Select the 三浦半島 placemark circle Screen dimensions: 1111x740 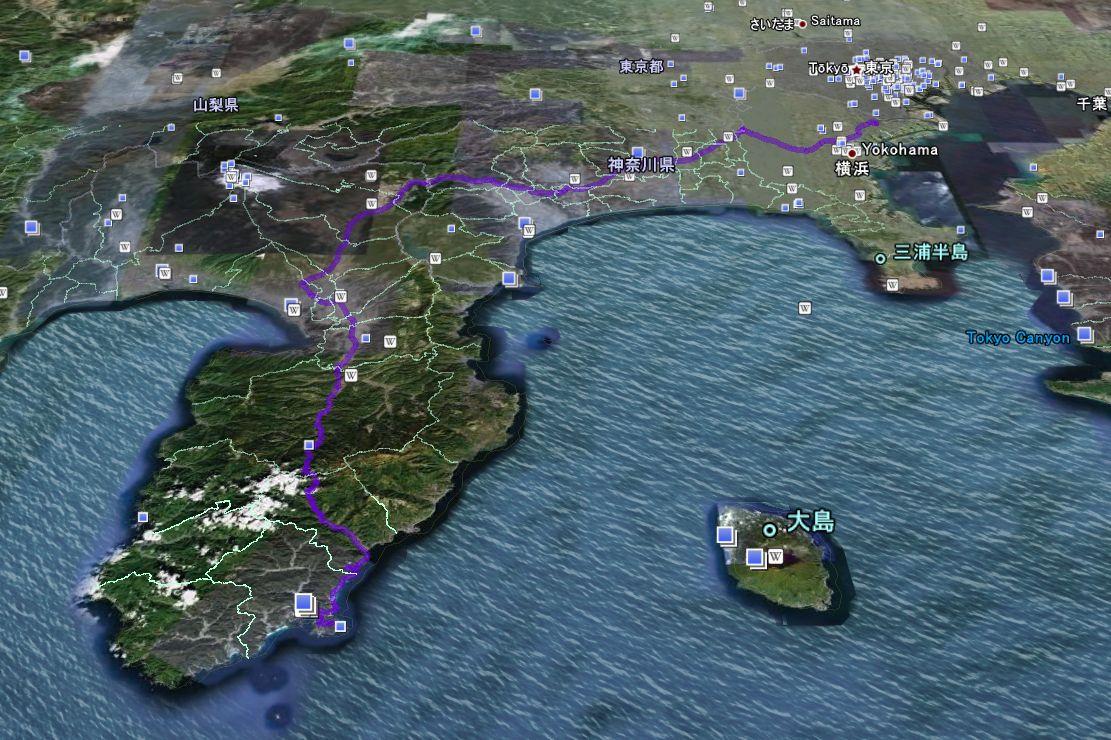(x=880, y=258)
